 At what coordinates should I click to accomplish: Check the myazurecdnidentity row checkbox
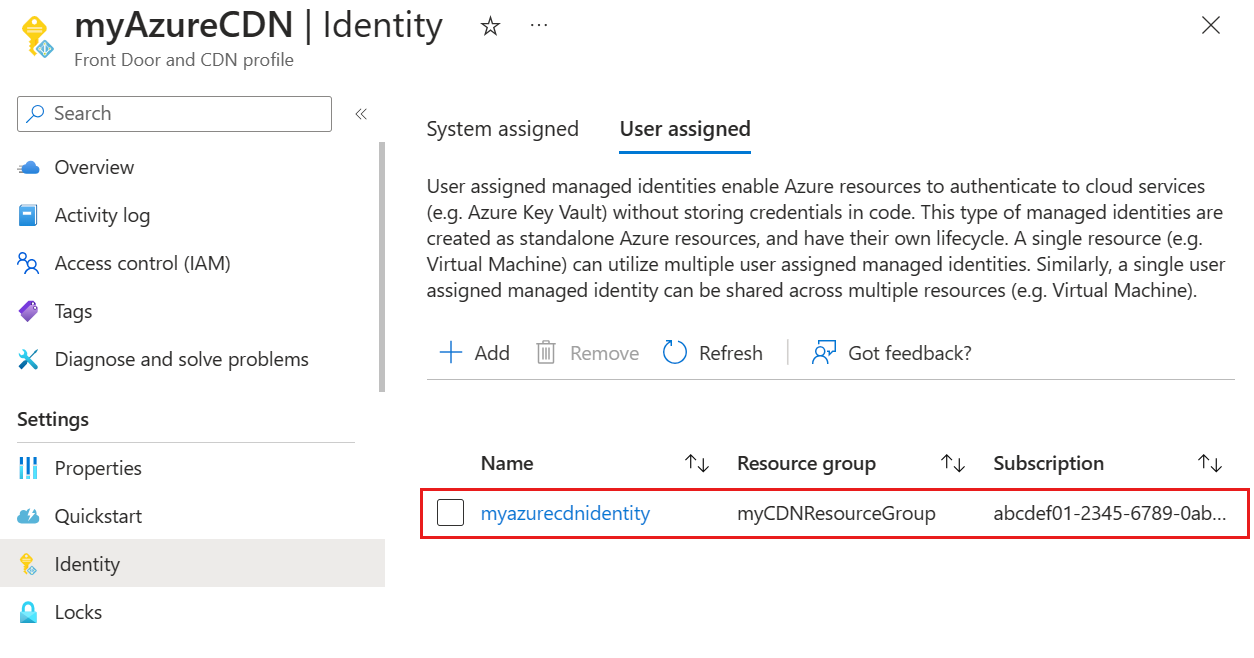click(450, 513)
